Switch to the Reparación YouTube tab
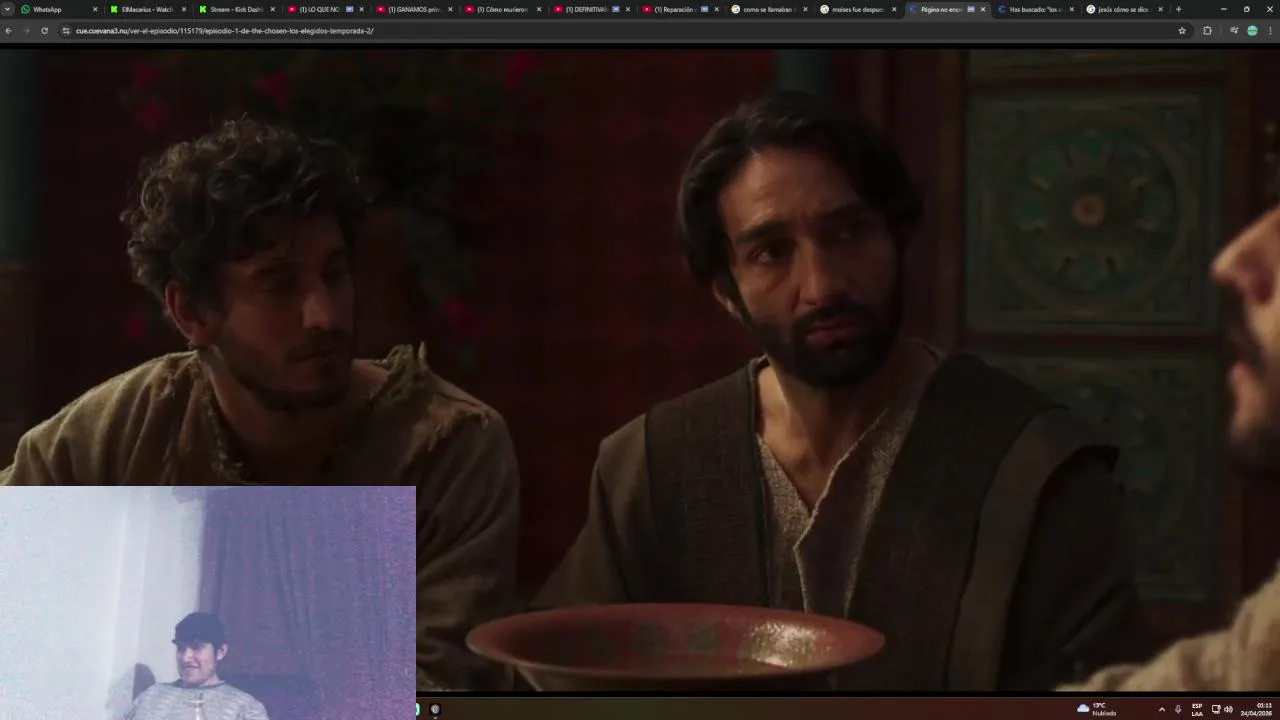 pyautogui.click(x=681, y=9)
